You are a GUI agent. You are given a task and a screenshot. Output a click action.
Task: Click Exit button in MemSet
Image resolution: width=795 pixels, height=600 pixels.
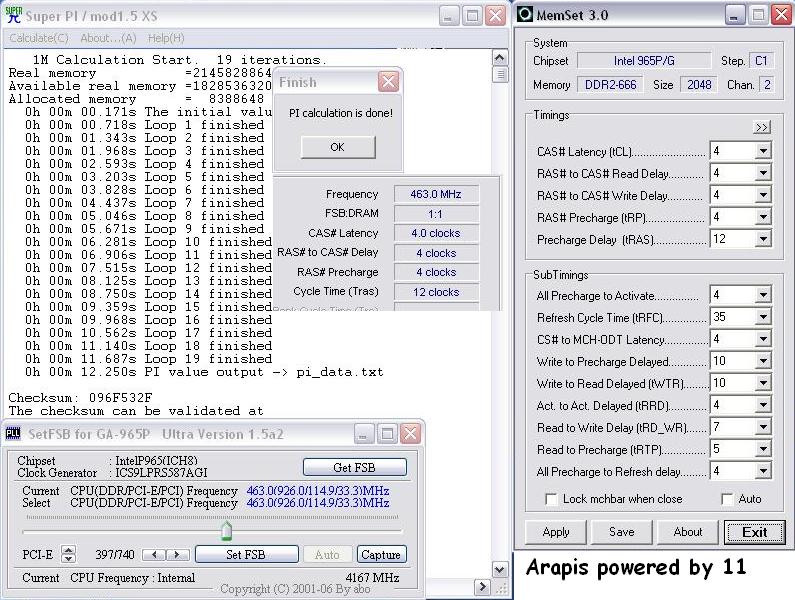754,532
